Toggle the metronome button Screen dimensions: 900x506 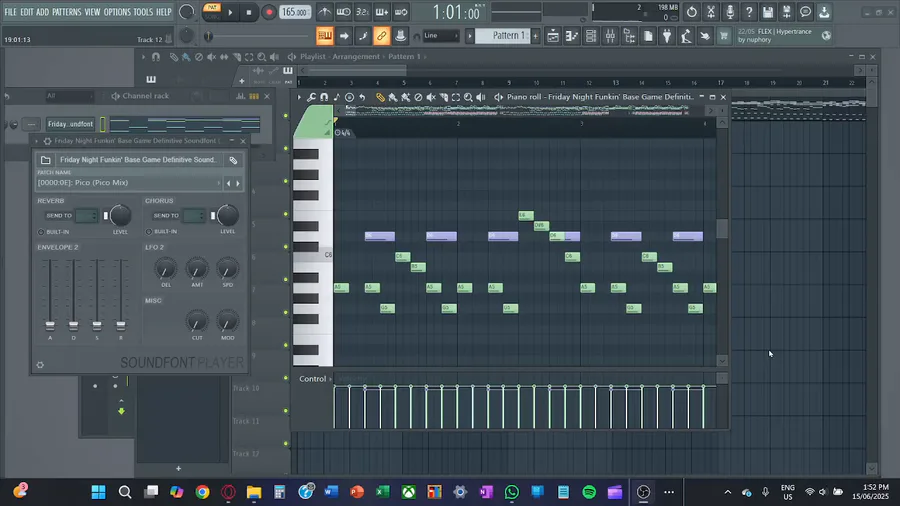(324, 12)
